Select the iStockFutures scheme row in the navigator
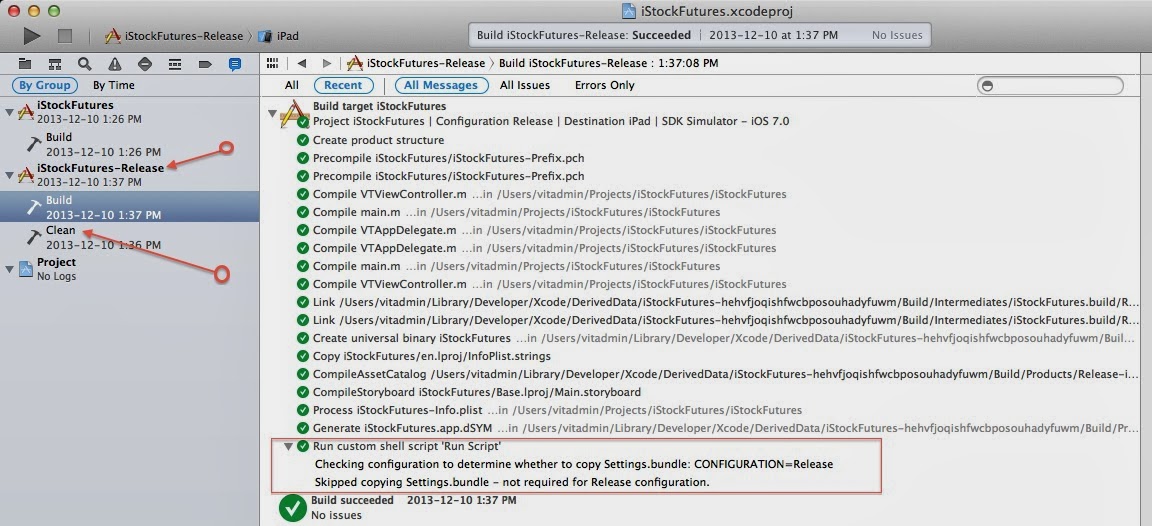This screenshot has height=526, width=1152. point(129,112)
